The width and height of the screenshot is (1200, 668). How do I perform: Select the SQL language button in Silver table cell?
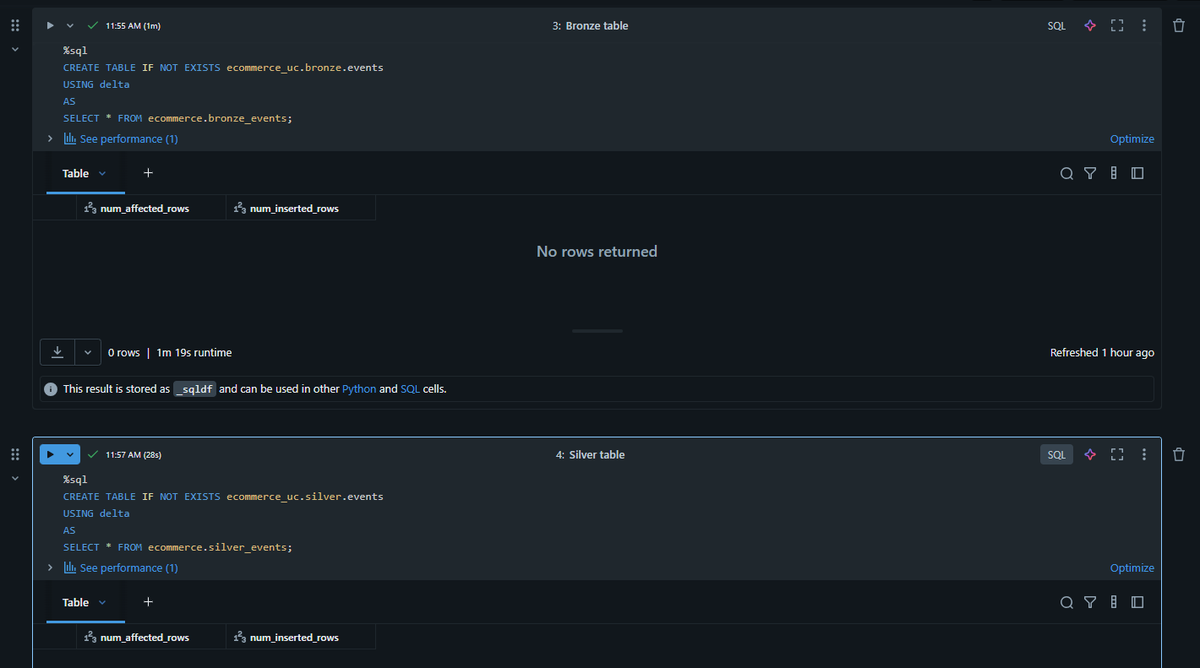click(1056, 454)
